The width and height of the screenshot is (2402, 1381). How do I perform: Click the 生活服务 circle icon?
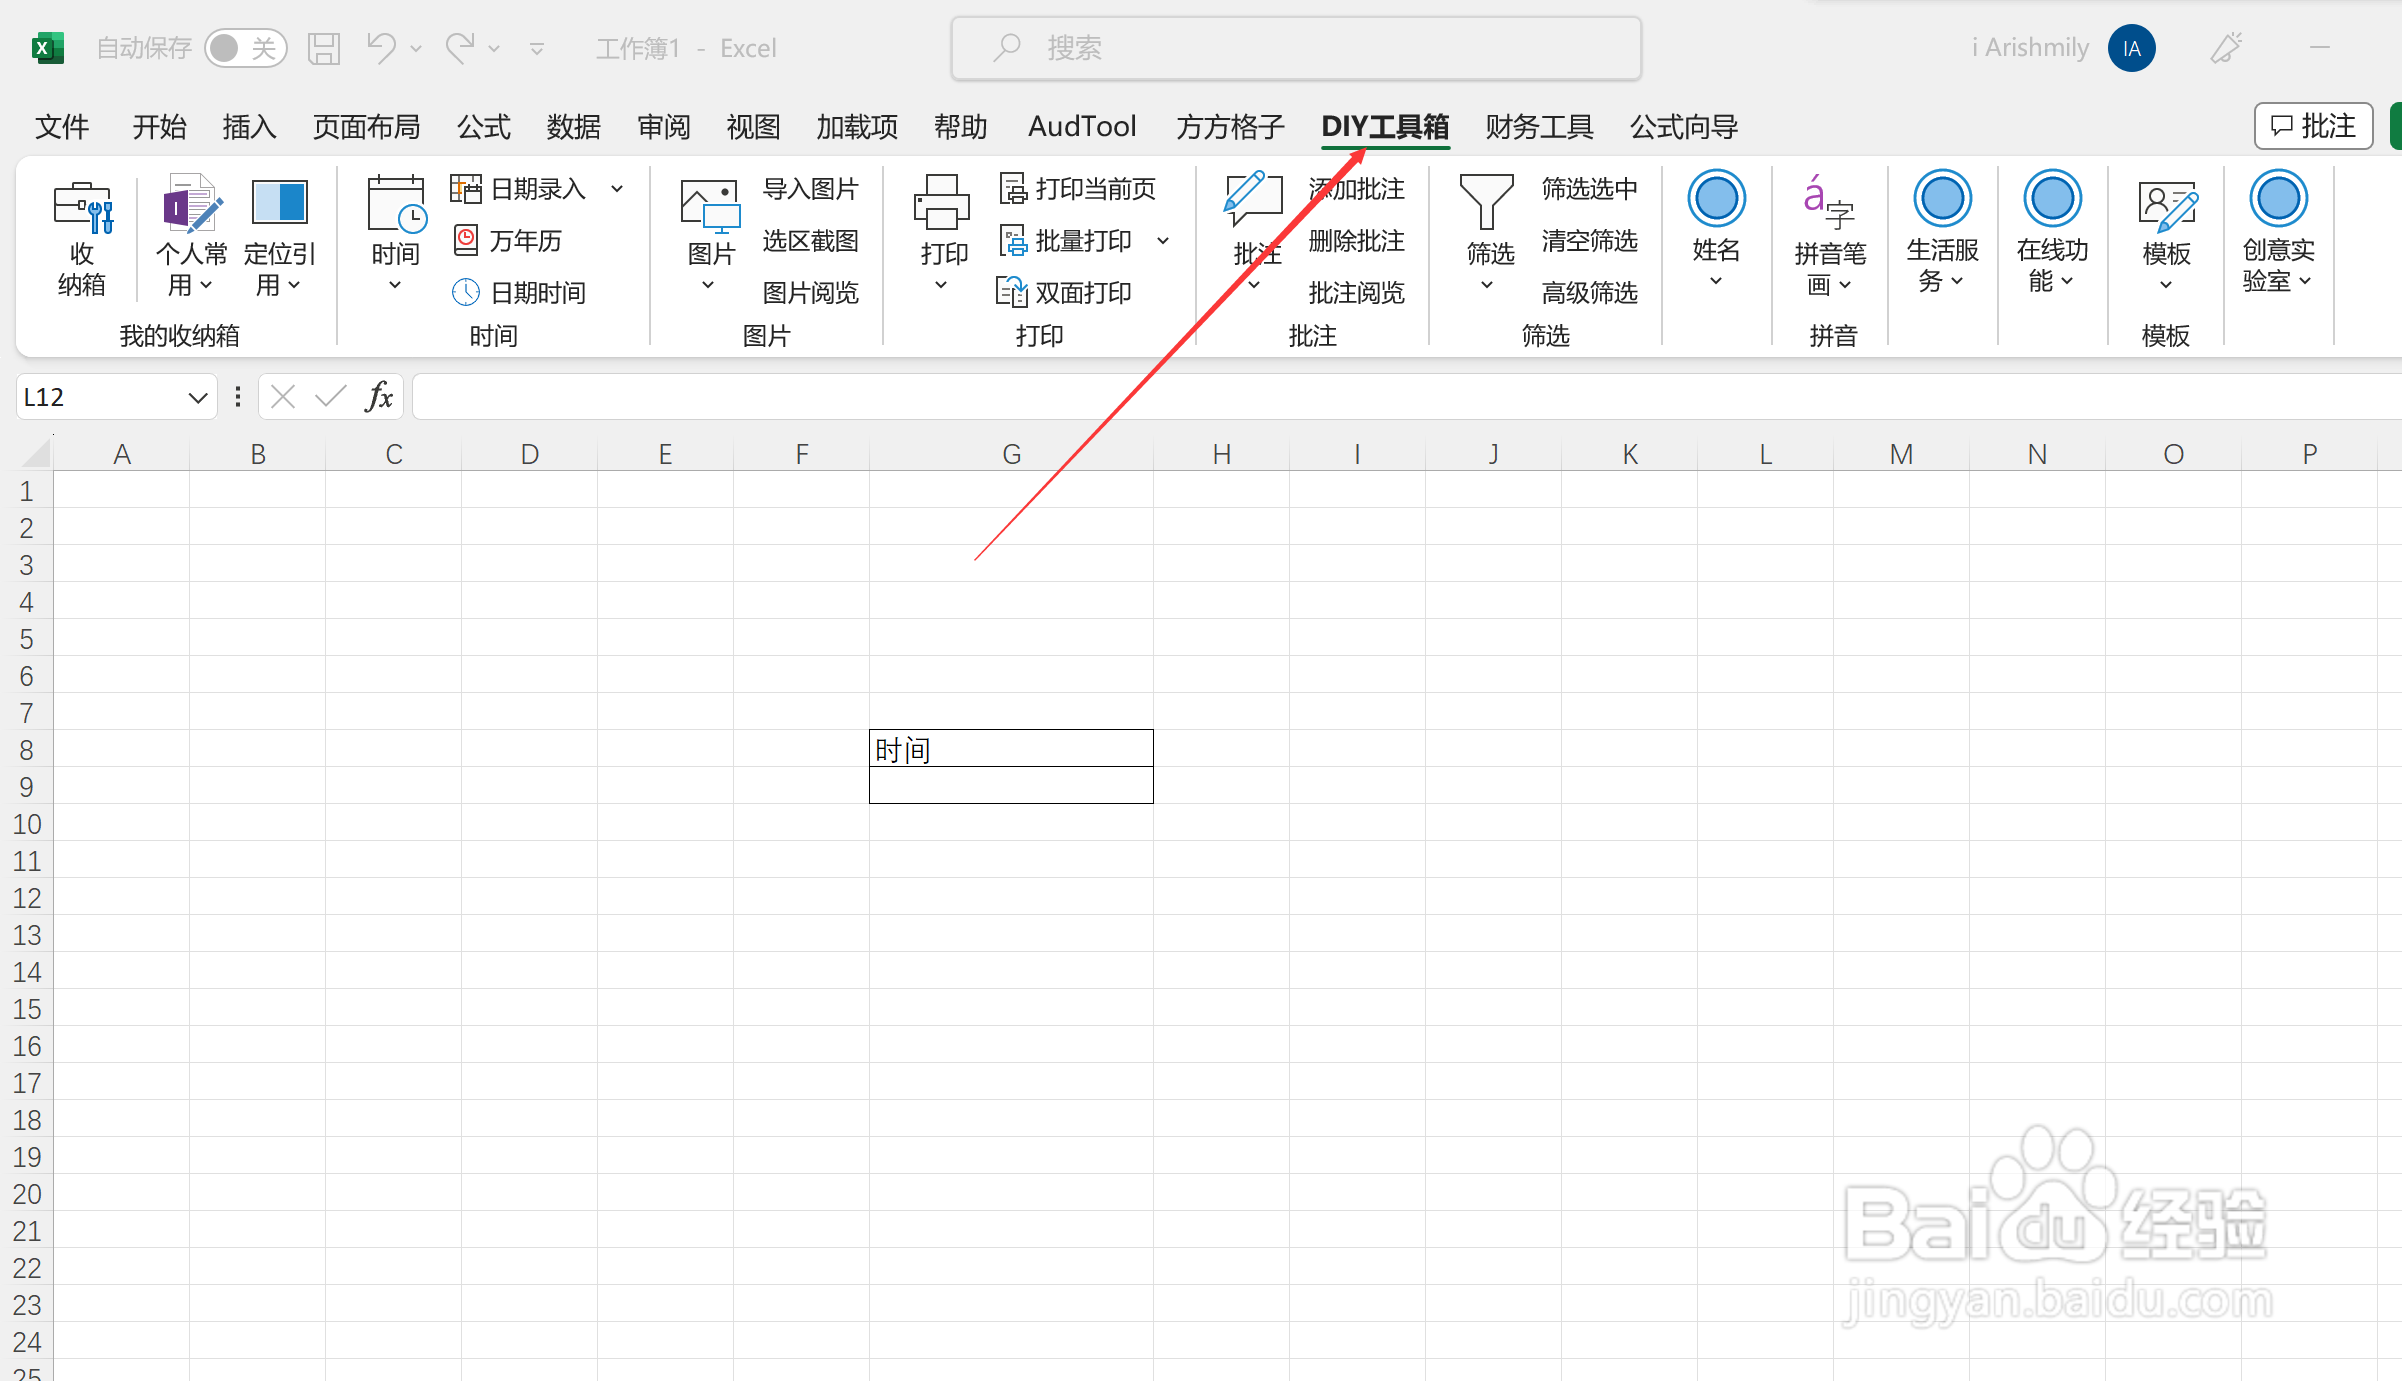click(1943, 198)
